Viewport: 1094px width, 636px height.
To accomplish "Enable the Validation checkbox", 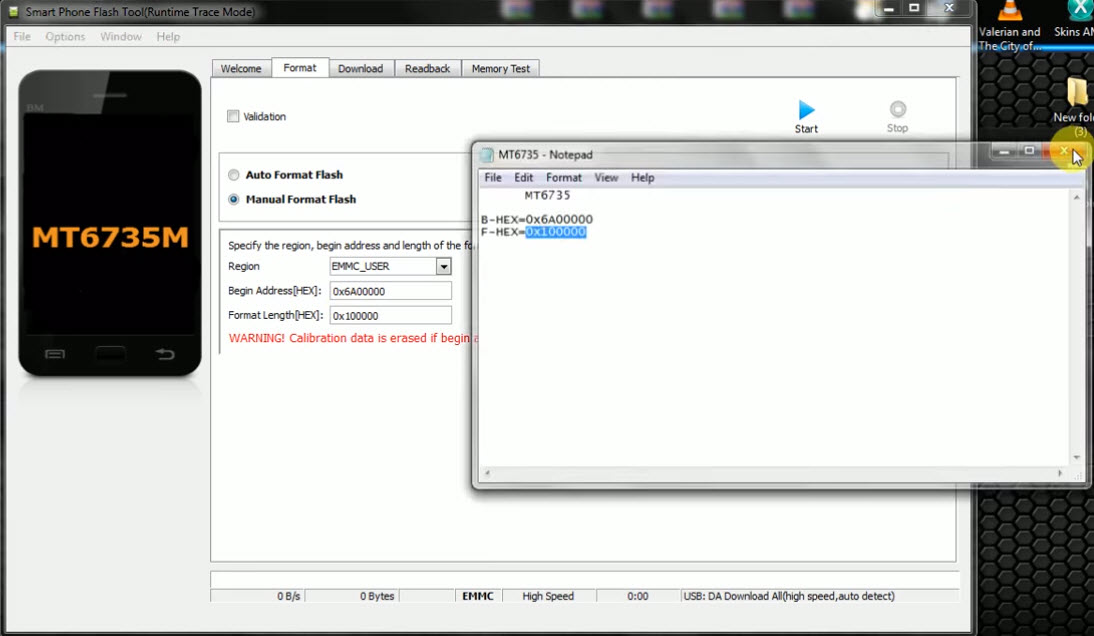I will [x=233, y=116].
